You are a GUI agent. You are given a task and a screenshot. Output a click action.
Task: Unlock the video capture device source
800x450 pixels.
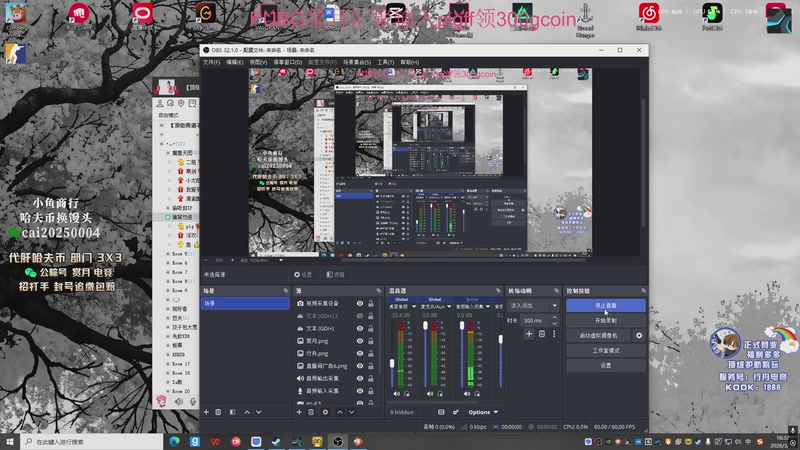coord(371,303)
